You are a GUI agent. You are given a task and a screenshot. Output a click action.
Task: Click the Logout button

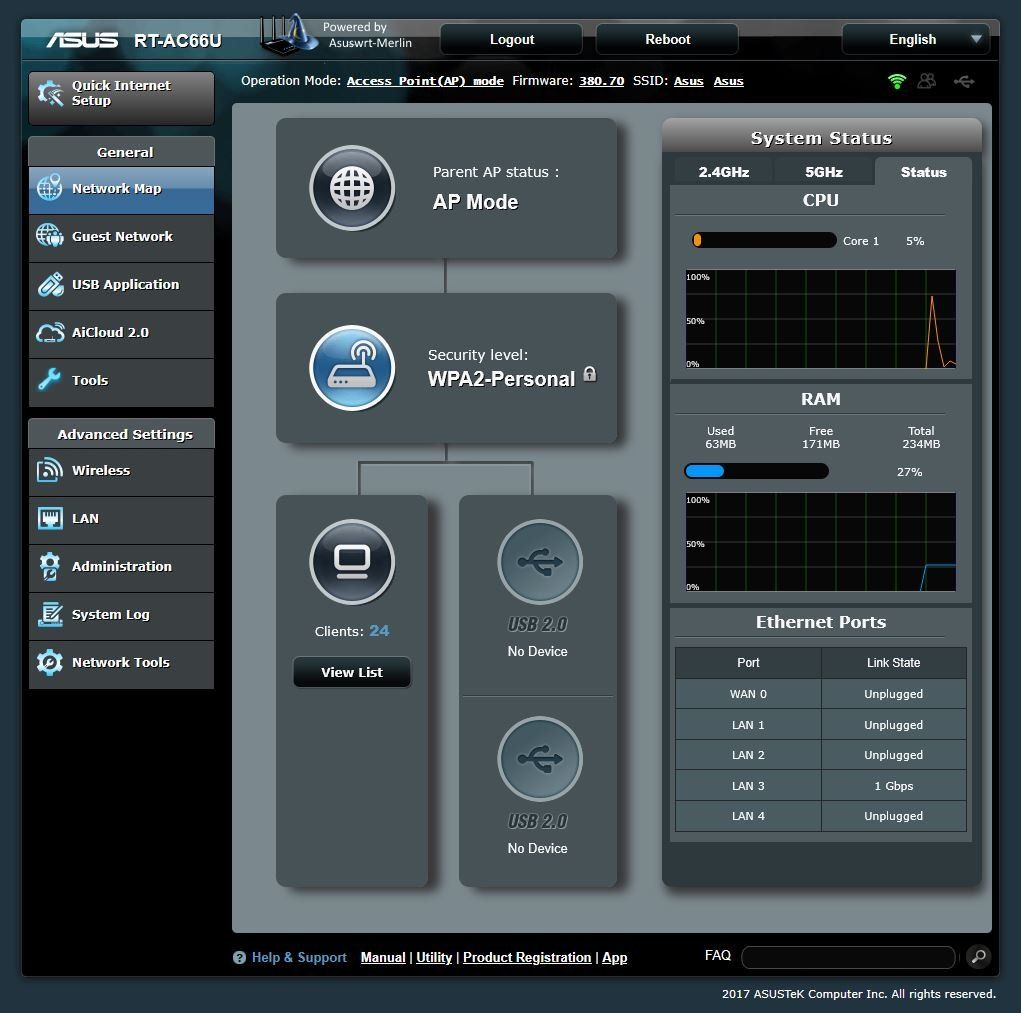(511, 40)
